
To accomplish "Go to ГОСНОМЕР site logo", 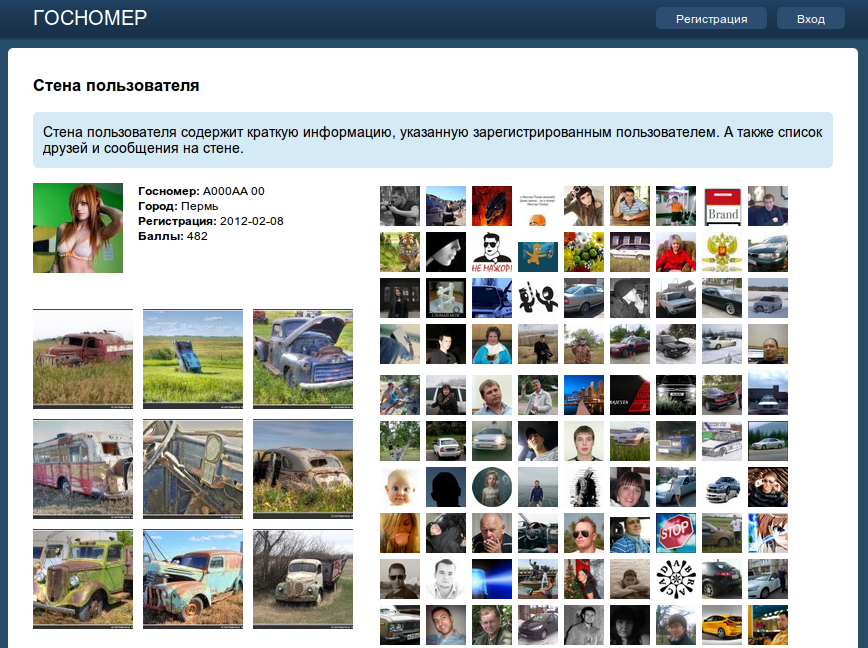I will click(x=90, y=18).
